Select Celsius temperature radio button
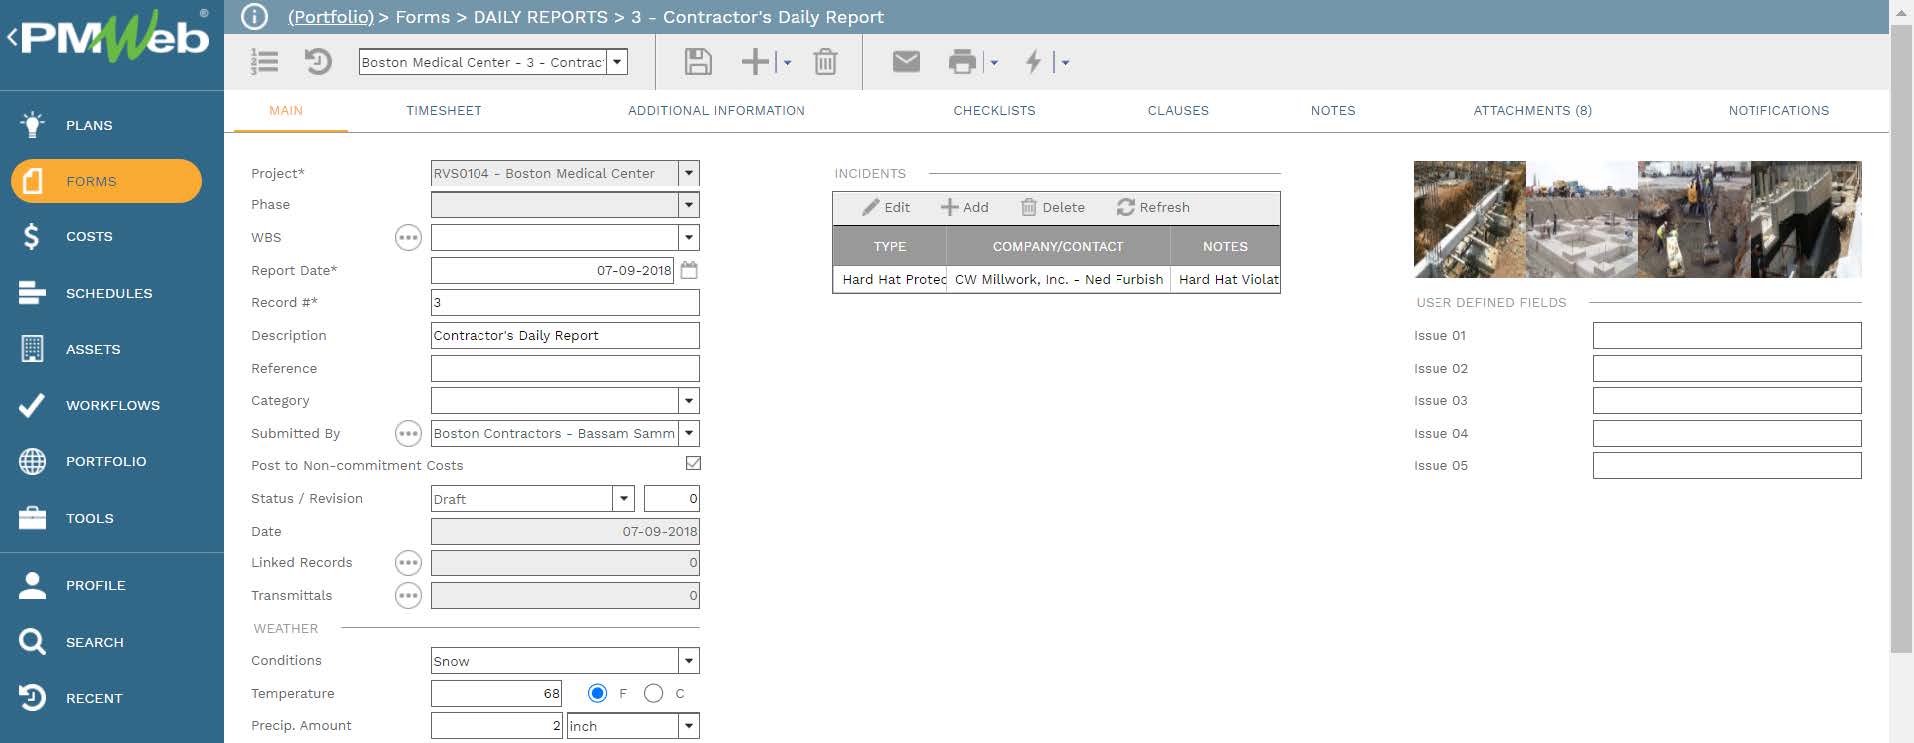Screen dimensions: 1914x743 pyautogui.click(x=654, y=693)
